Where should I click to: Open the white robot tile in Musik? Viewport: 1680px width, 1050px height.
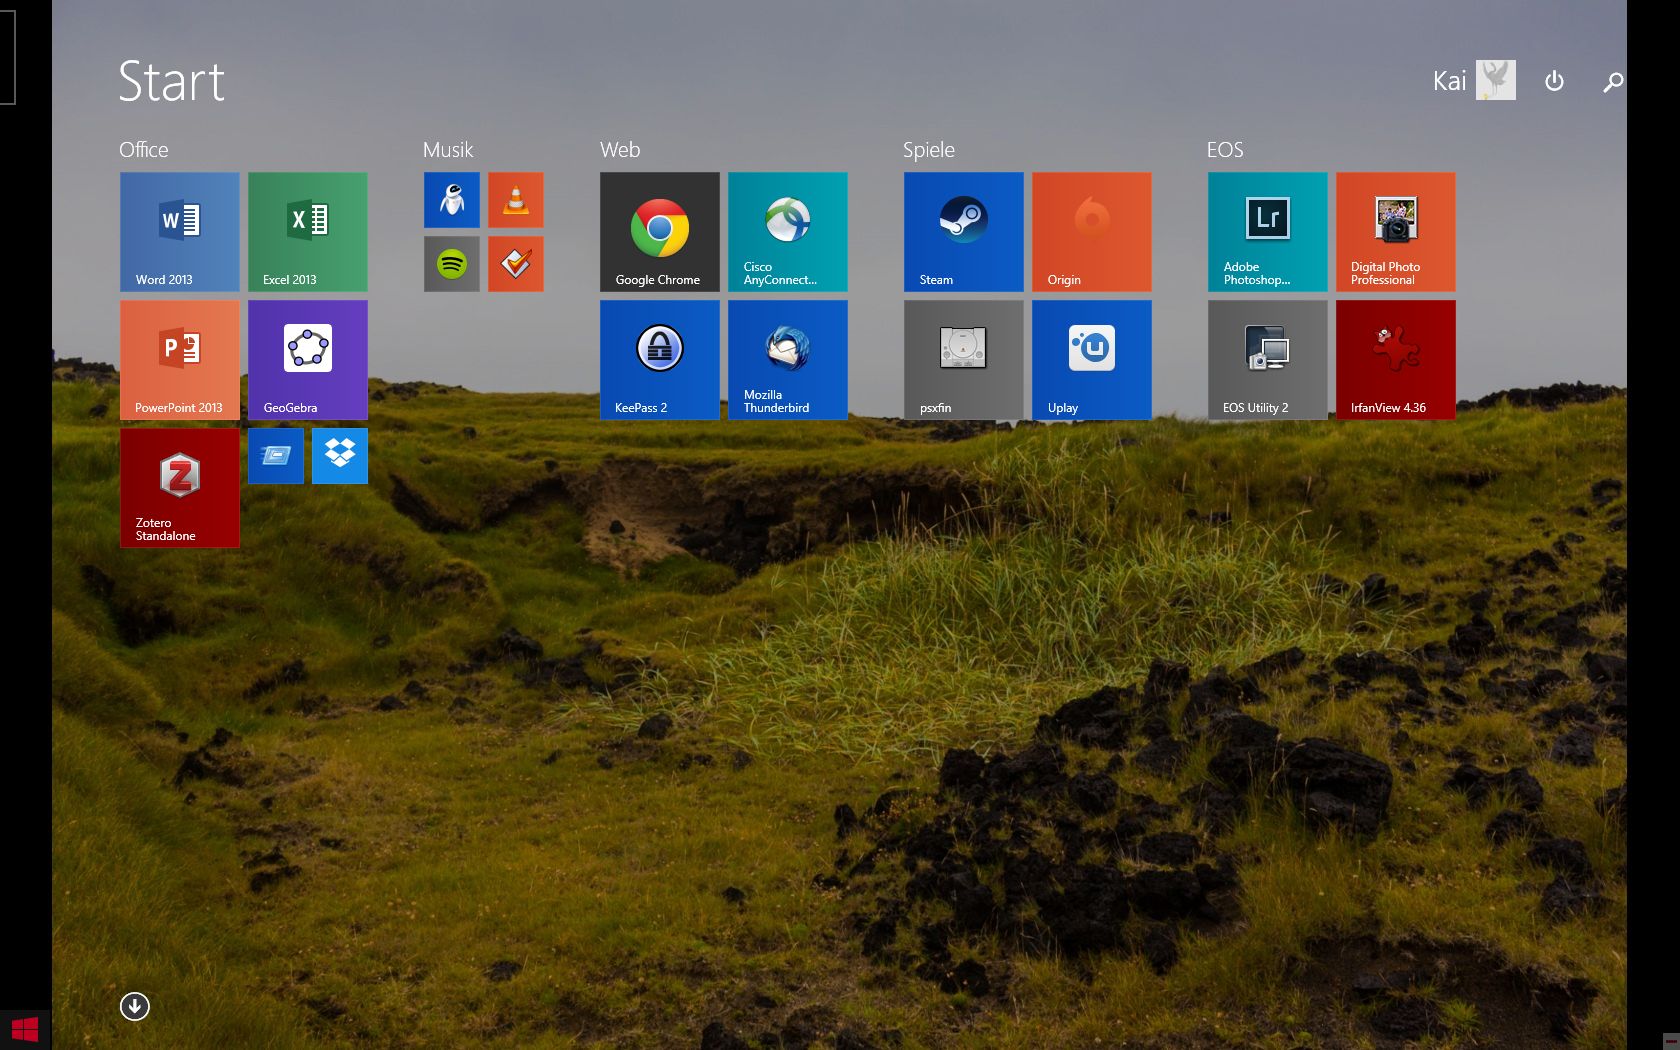[x=452, y=200]
